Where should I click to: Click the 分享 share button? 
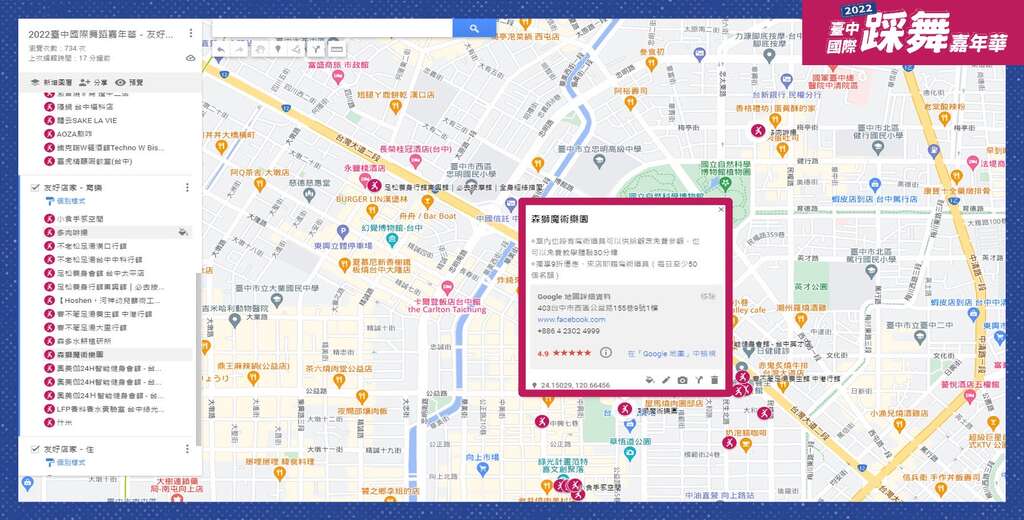point(93,82)
